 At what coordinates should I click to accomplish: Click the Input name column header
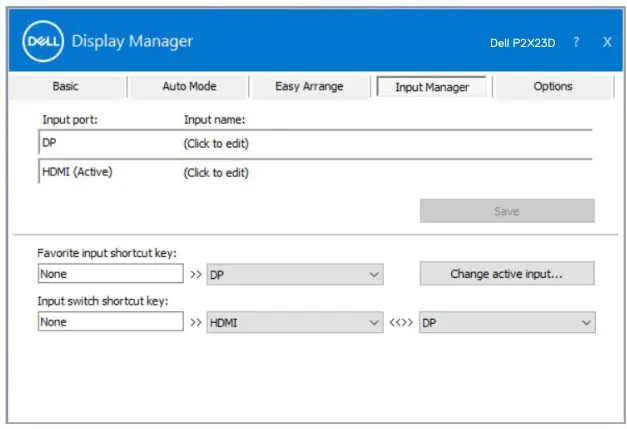[x=215, y=120]
